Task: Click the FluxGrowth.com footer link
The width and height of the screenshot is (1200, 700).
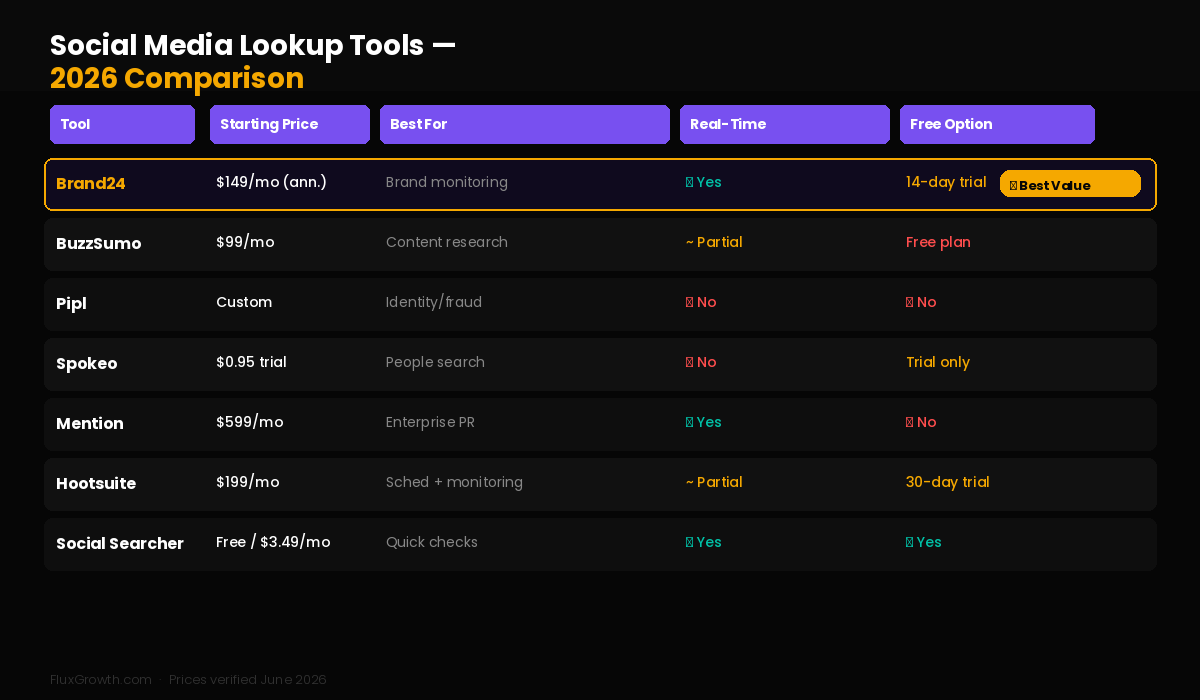Action: [101, 680]
